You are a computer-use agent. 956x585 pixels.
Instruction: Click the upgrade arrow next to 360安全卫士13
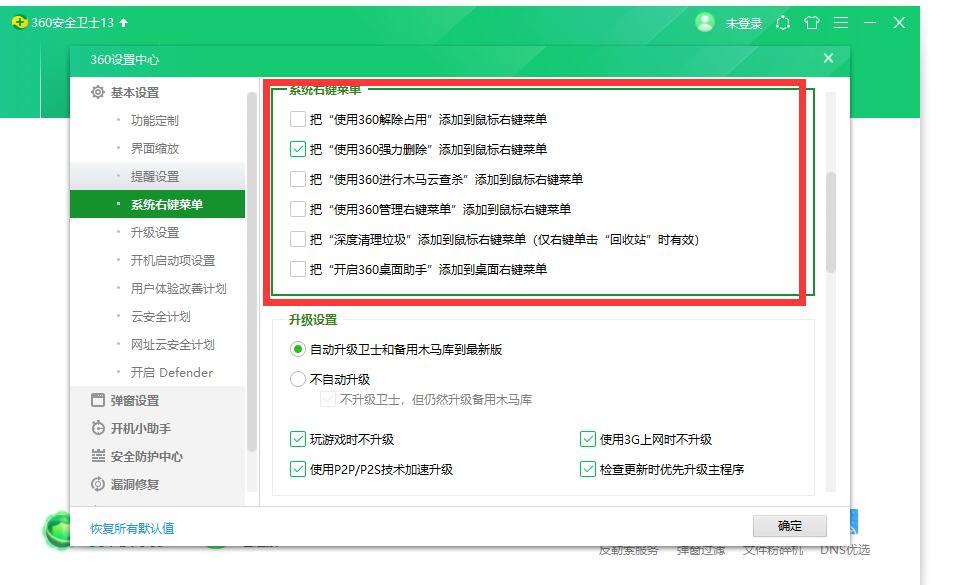124,23
